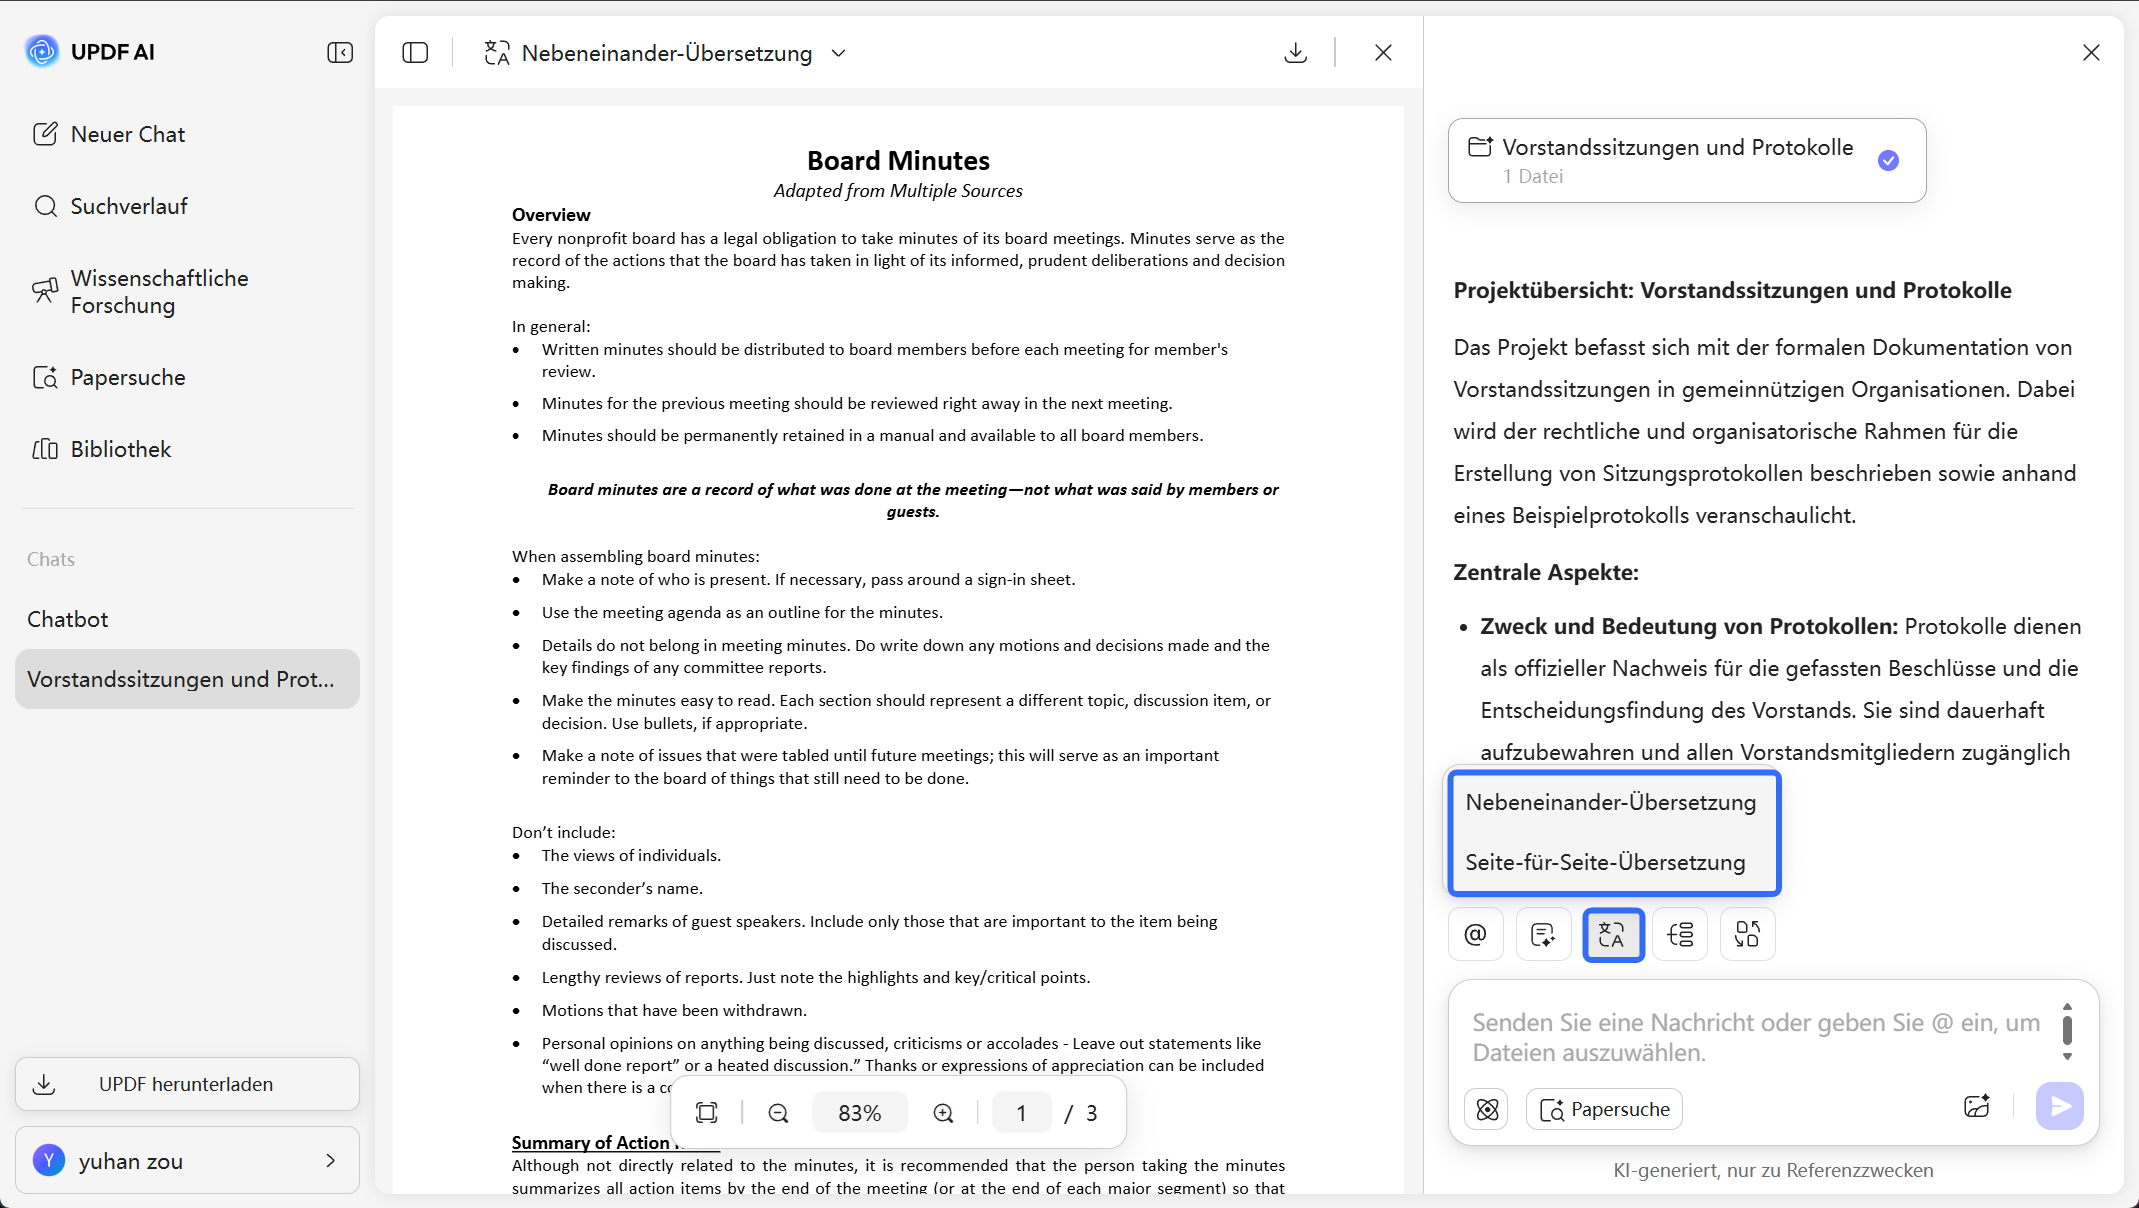Click the image upload icon

(x=1977, y=1106)
